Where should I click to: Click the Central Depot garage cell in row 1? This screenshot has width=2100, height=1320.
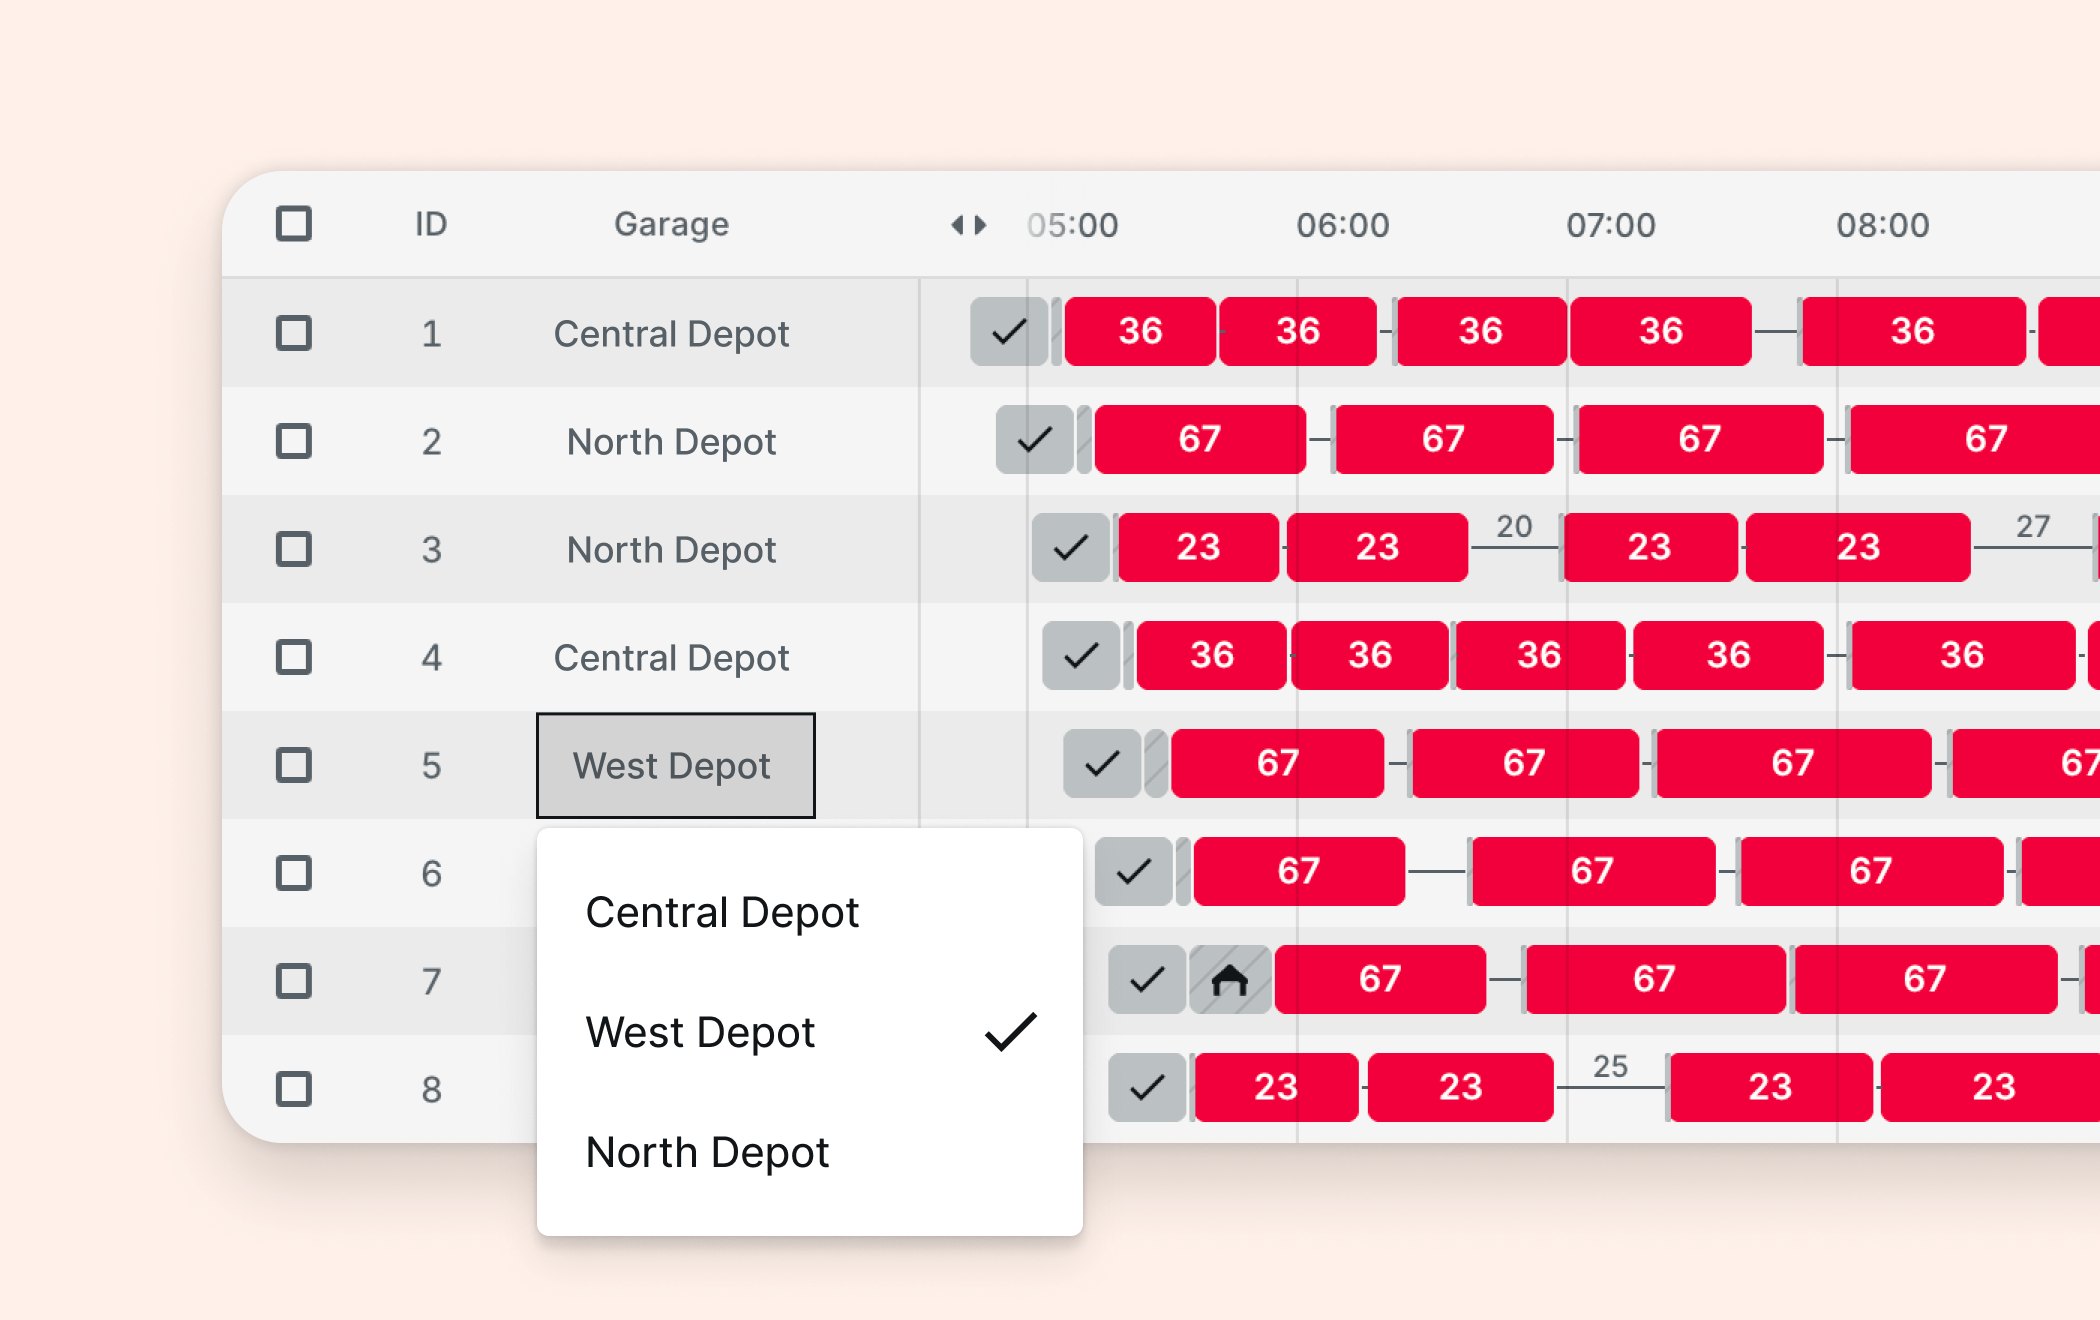point(671,334)
